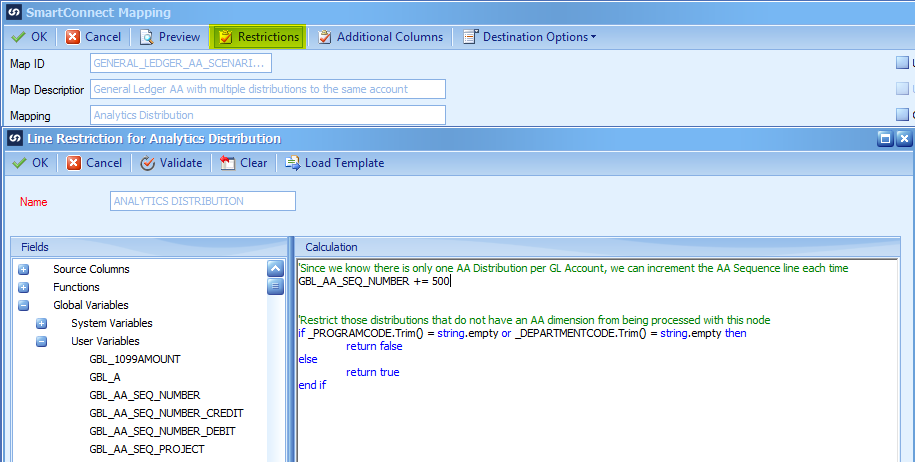915x462 pixels.
Task: Cancel the Line Restriction dialog
Action: [95, 163]
